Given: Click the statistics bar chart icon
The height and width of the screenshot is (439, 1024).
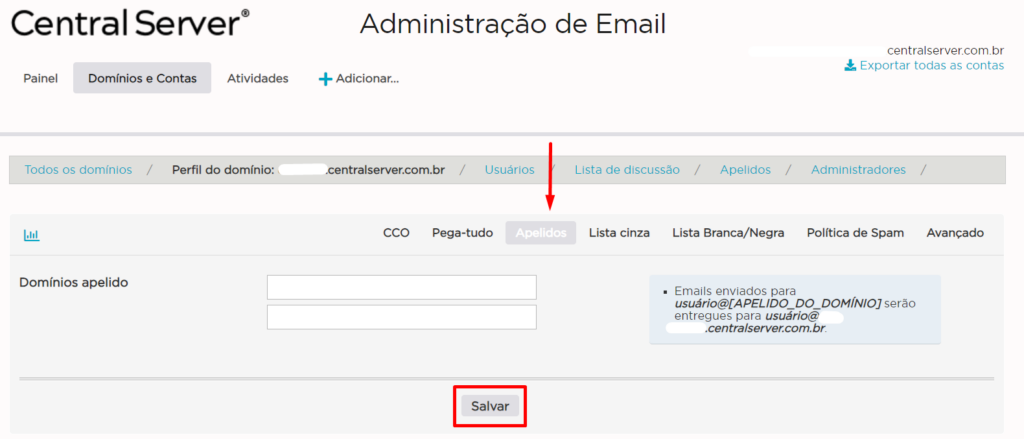Looking at the screenshot, I should click(x=31, y=235).
